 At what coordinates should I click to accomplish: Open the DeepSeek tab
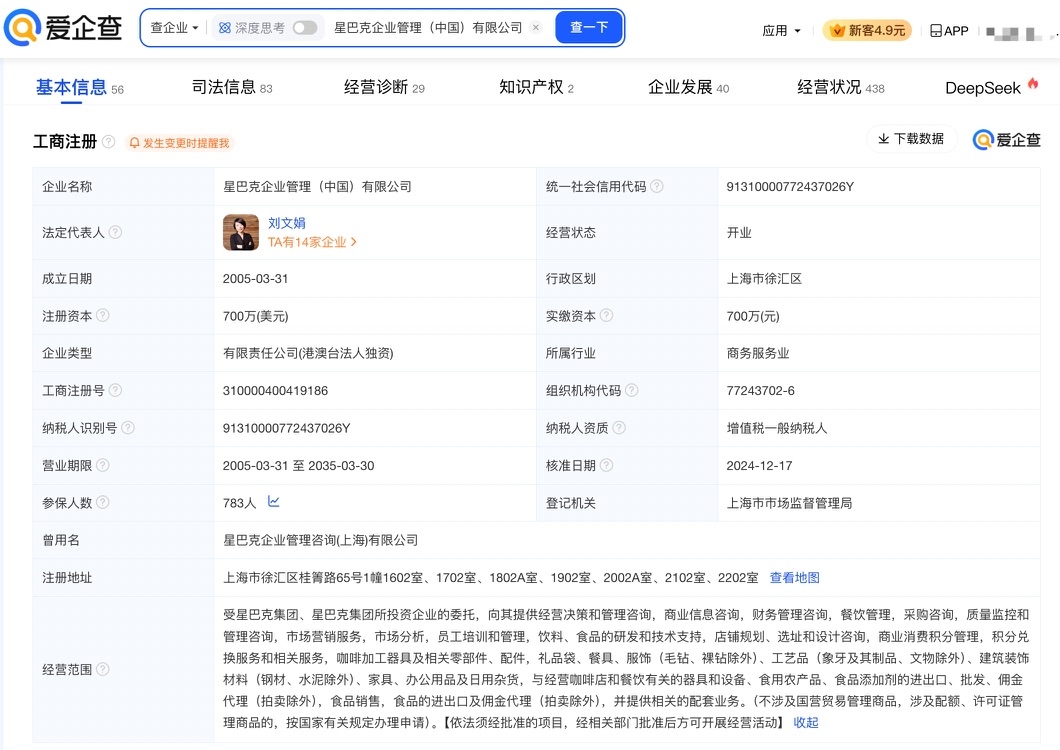[x=991, y=88]
